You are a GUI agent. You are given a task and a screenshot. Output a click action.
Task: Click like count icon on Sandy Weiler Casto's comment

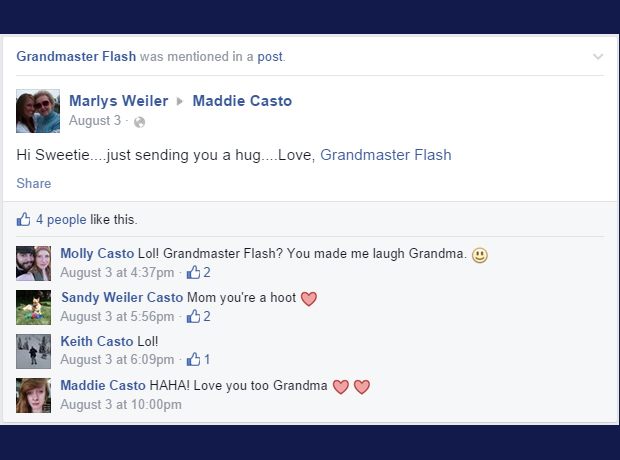tap(193, 316)
